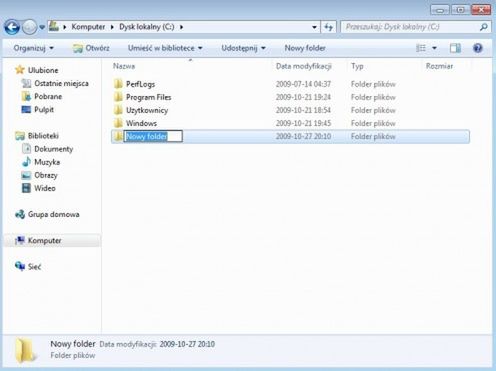Sort by Data modyfikacji column
Image resolution: width=496 pixels, height=371 pixels.
(303, 66)
